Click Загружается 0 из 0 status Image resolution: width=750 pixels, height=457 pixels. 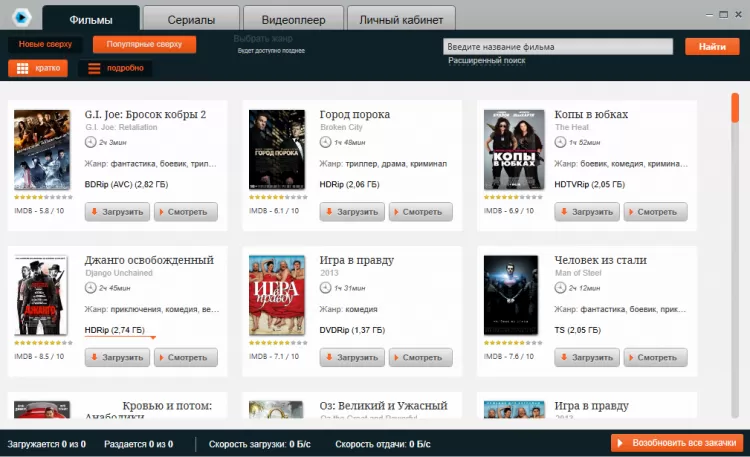click(46, 444)
